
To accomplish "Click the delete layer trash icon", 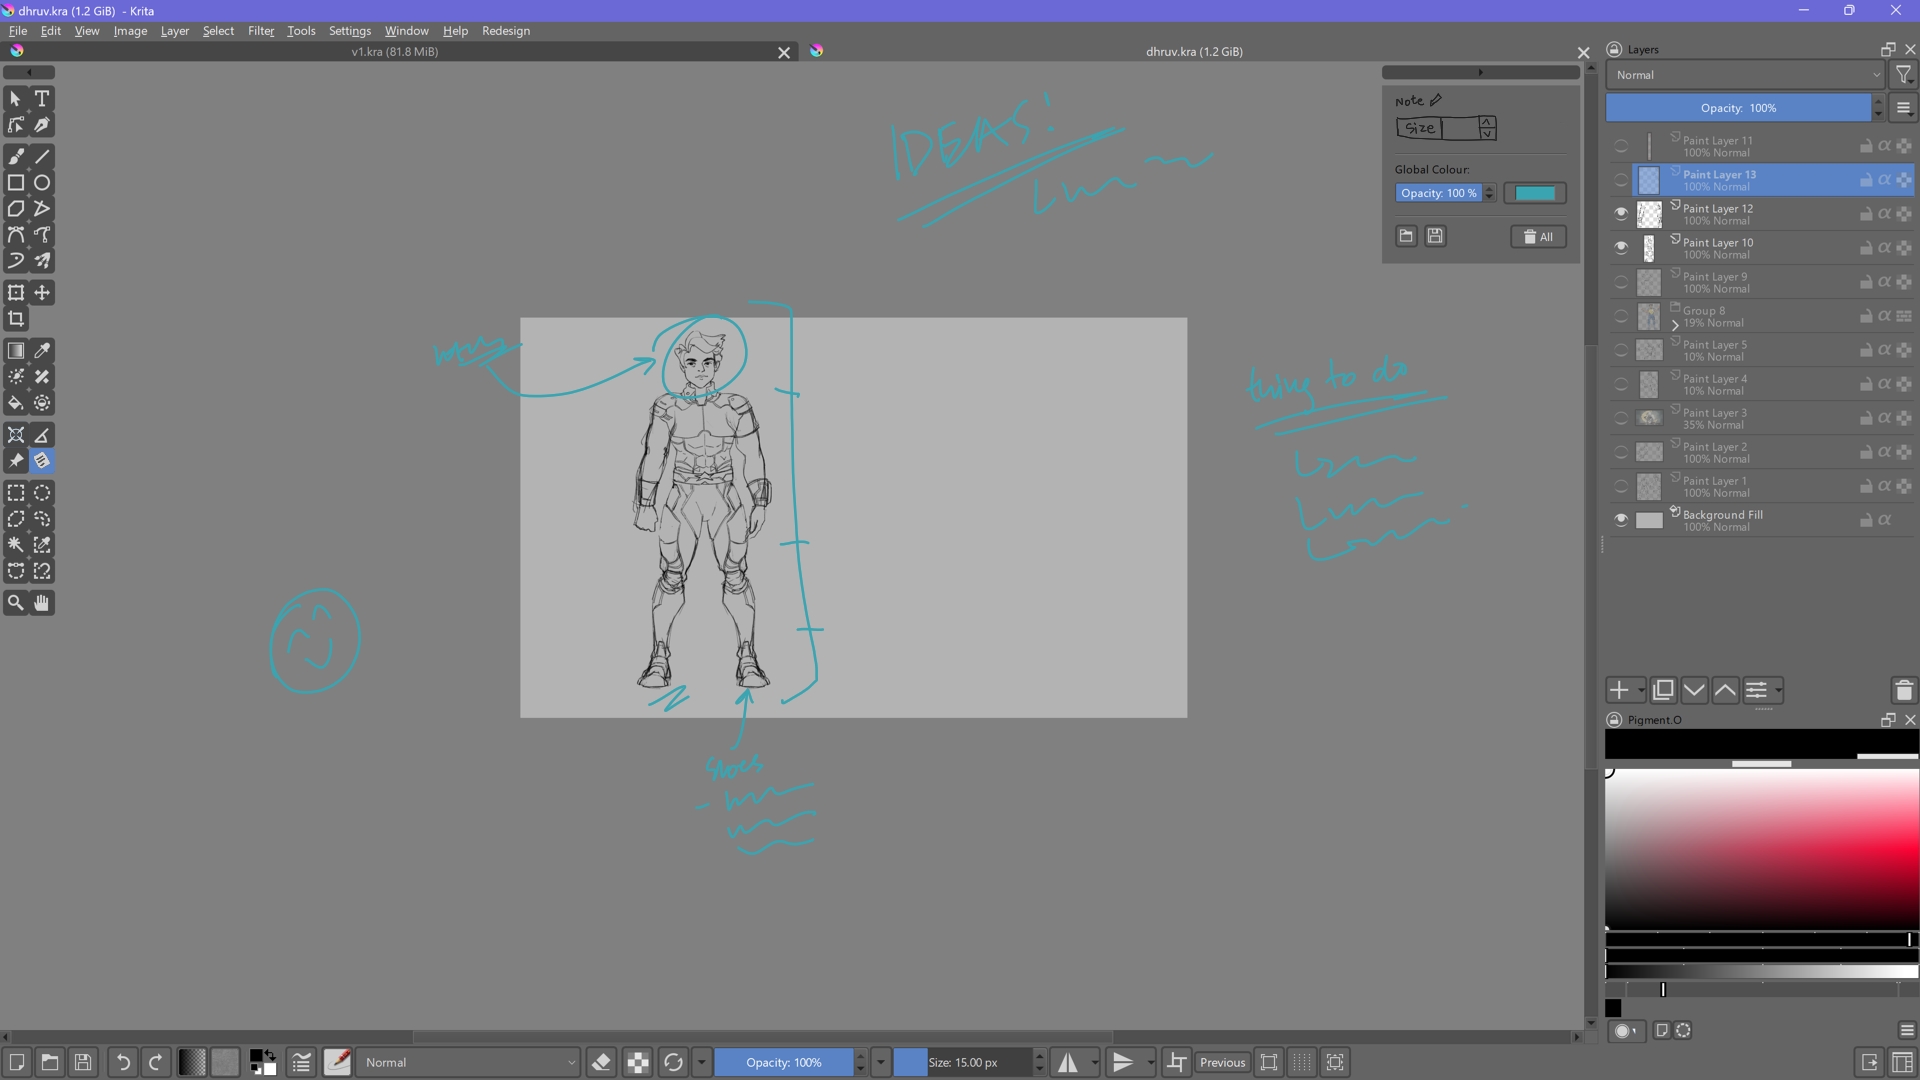I will coord(1903,690).
